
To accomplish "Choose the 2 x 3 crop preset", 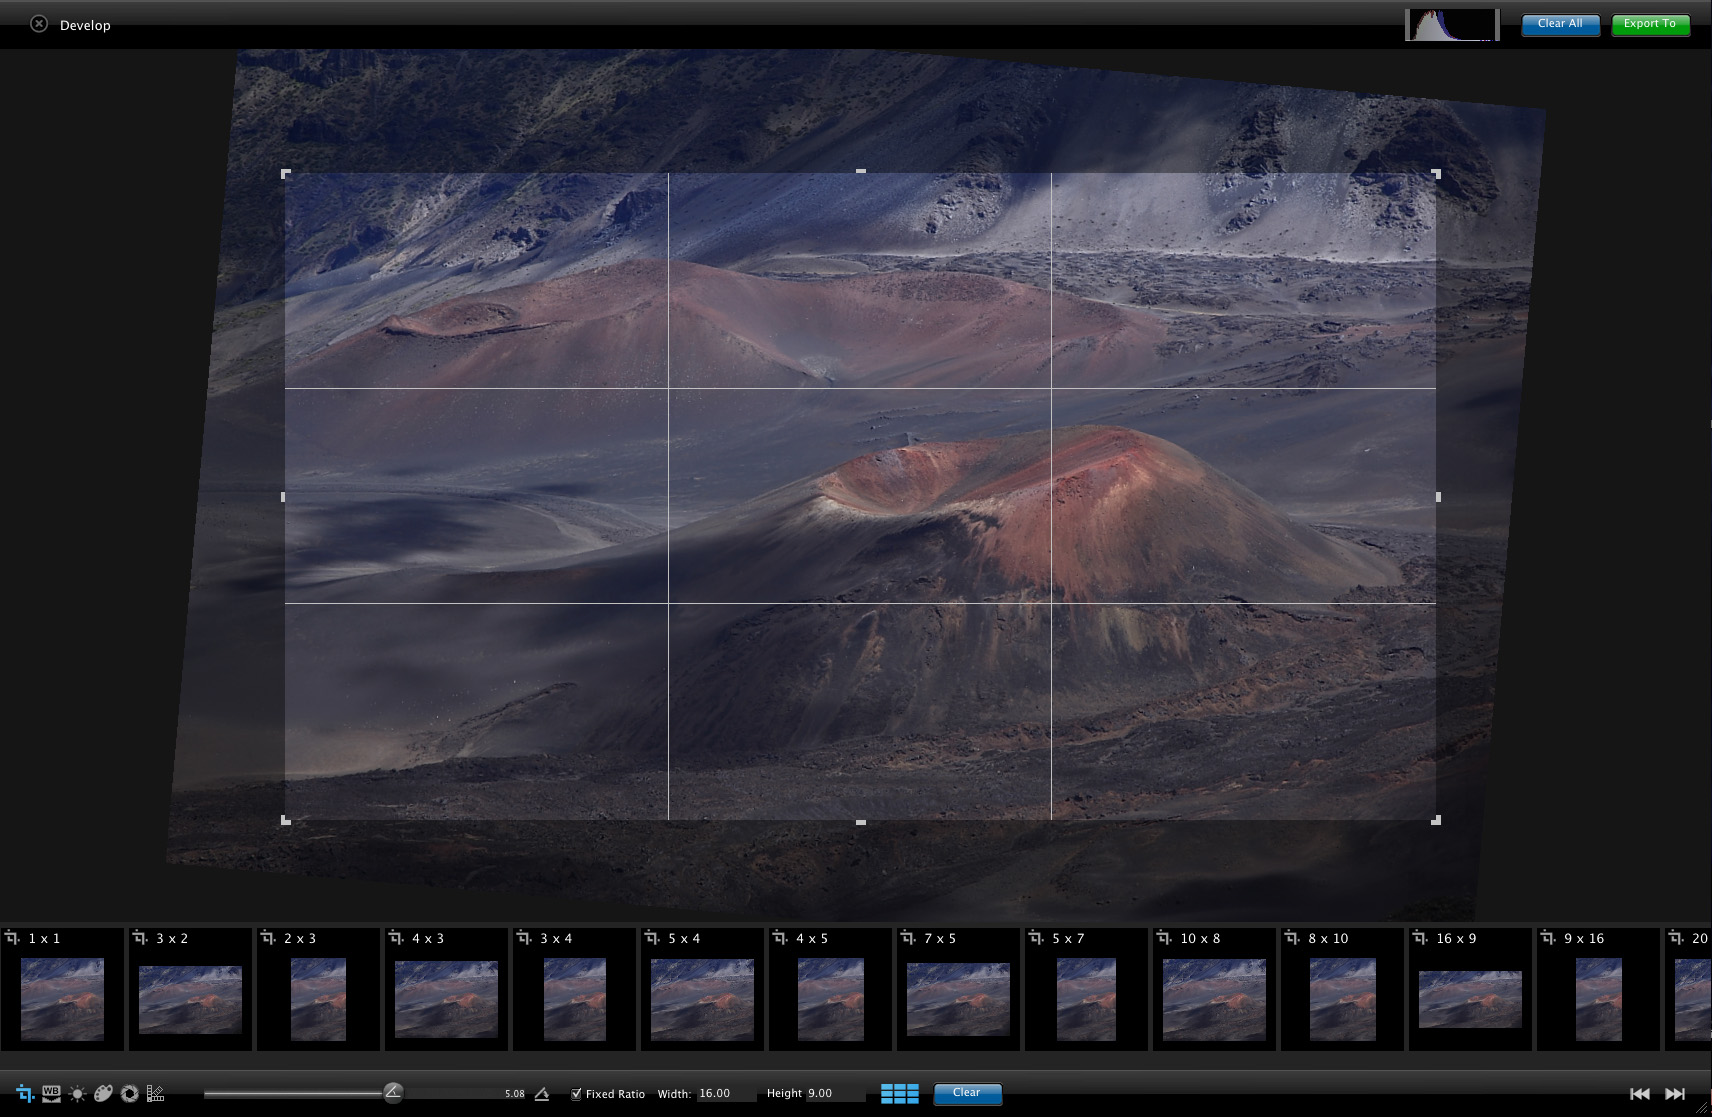I will coord(318,989).
